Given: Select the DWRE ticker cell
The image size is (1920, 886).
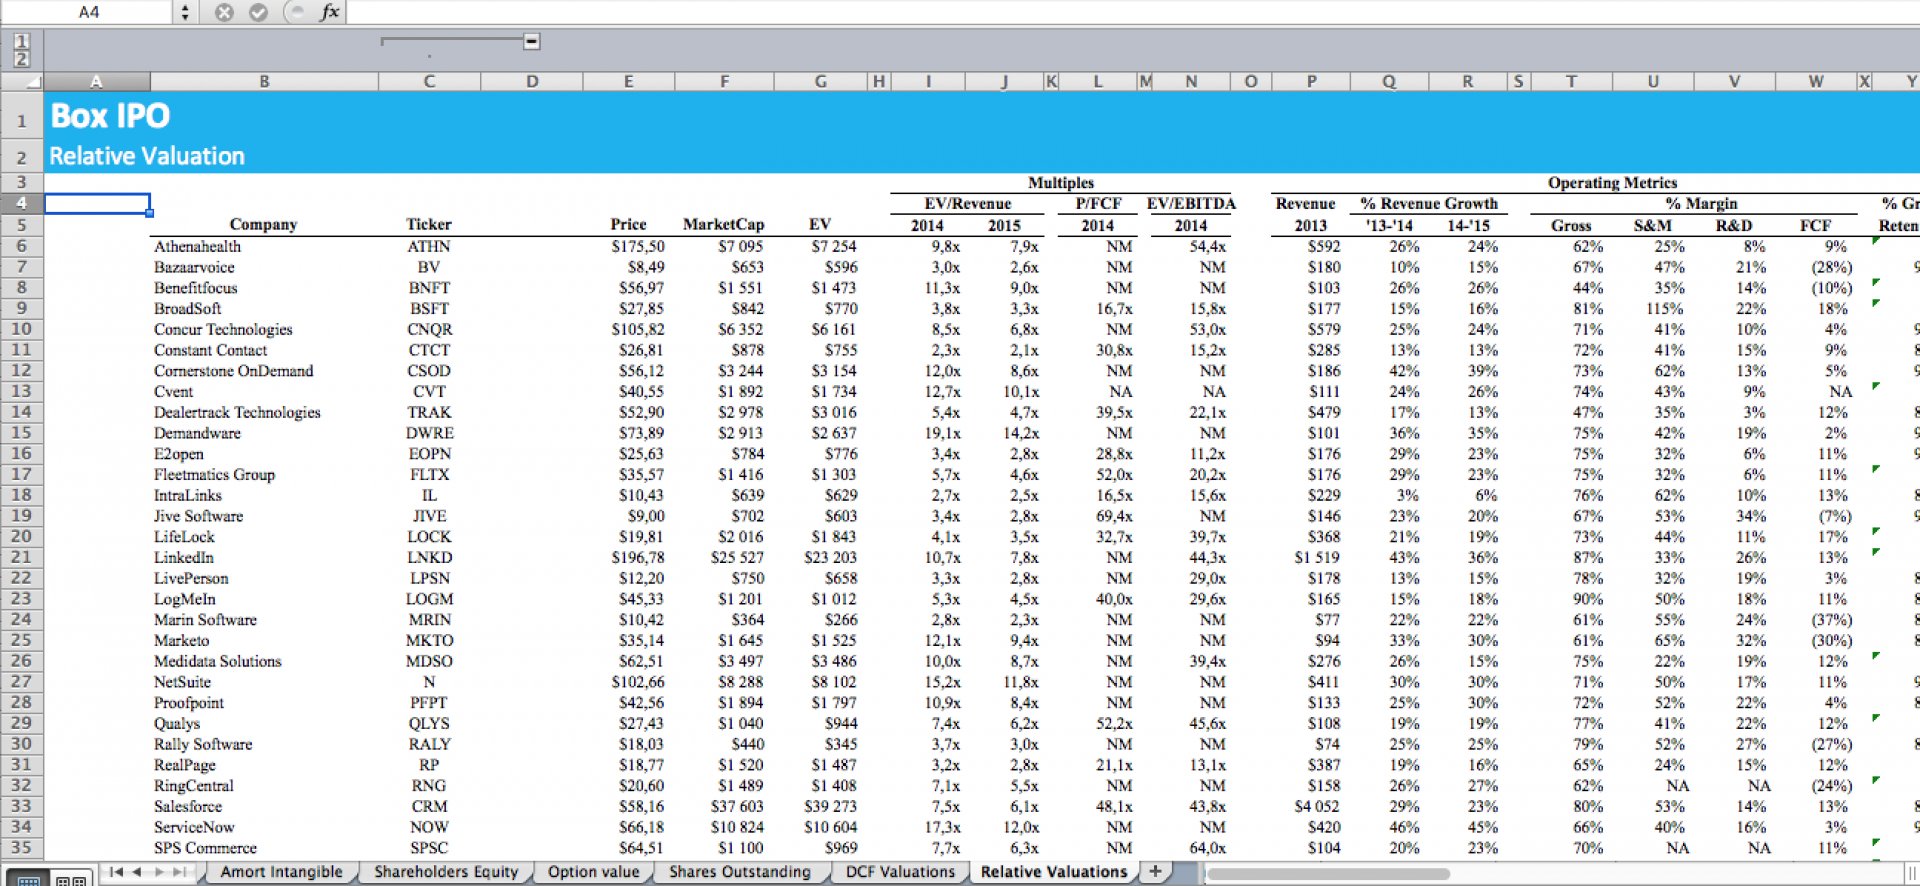Looking at the screenshot, I should [x=429, y=433].
